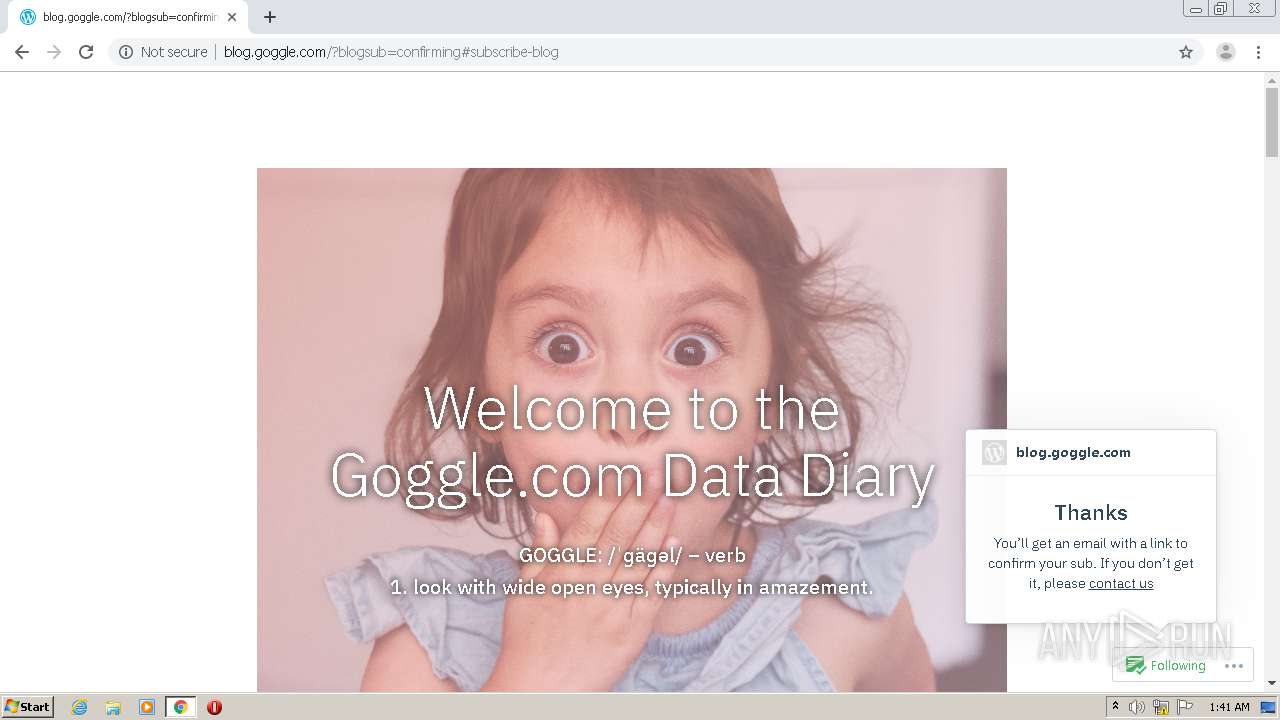Open the Opera icon in the taskbar

click(x=214, y=707)
